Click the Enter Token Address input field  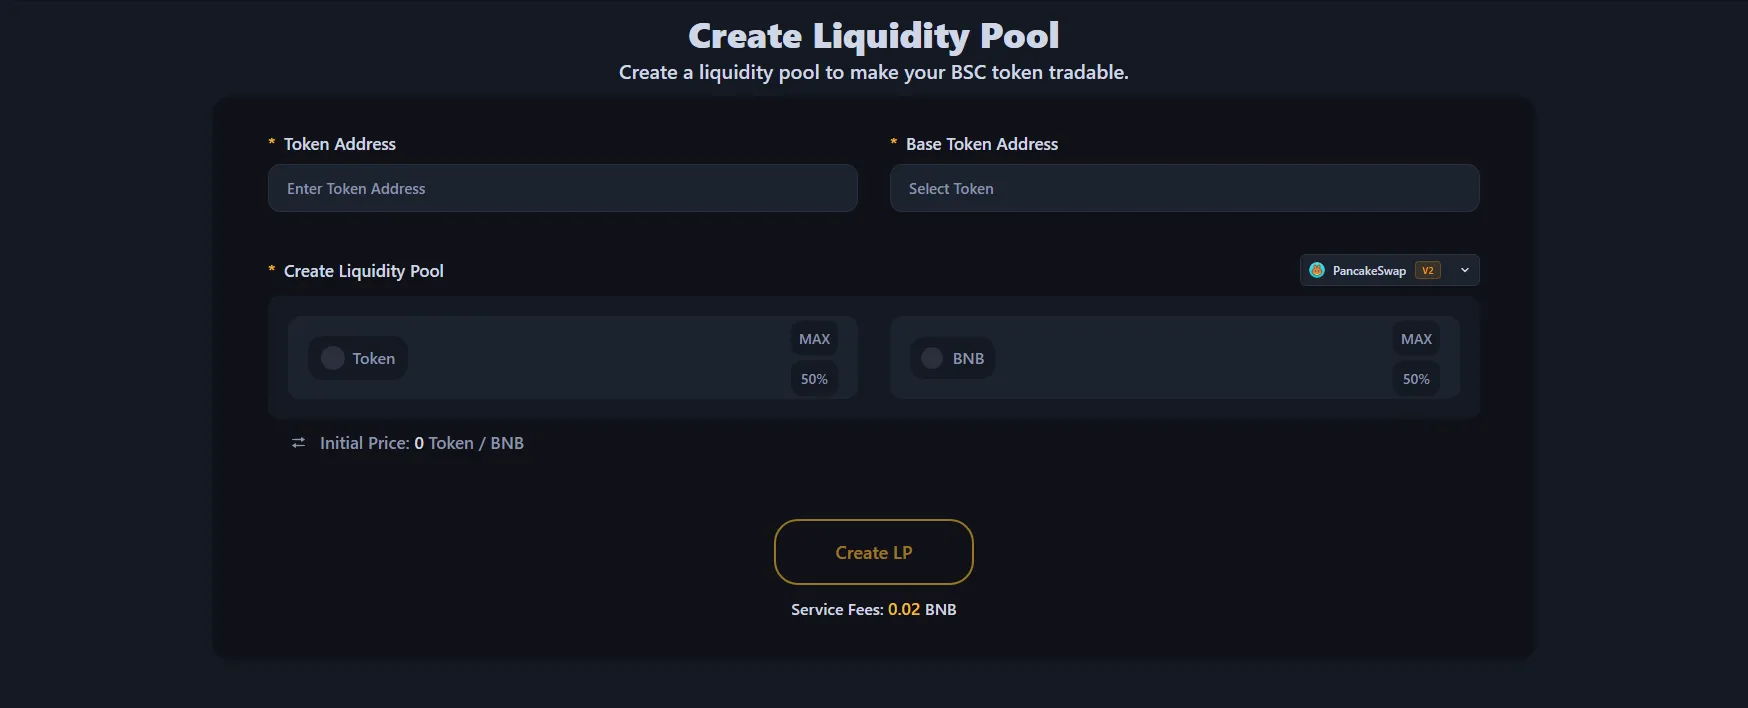tap(562, 188)
